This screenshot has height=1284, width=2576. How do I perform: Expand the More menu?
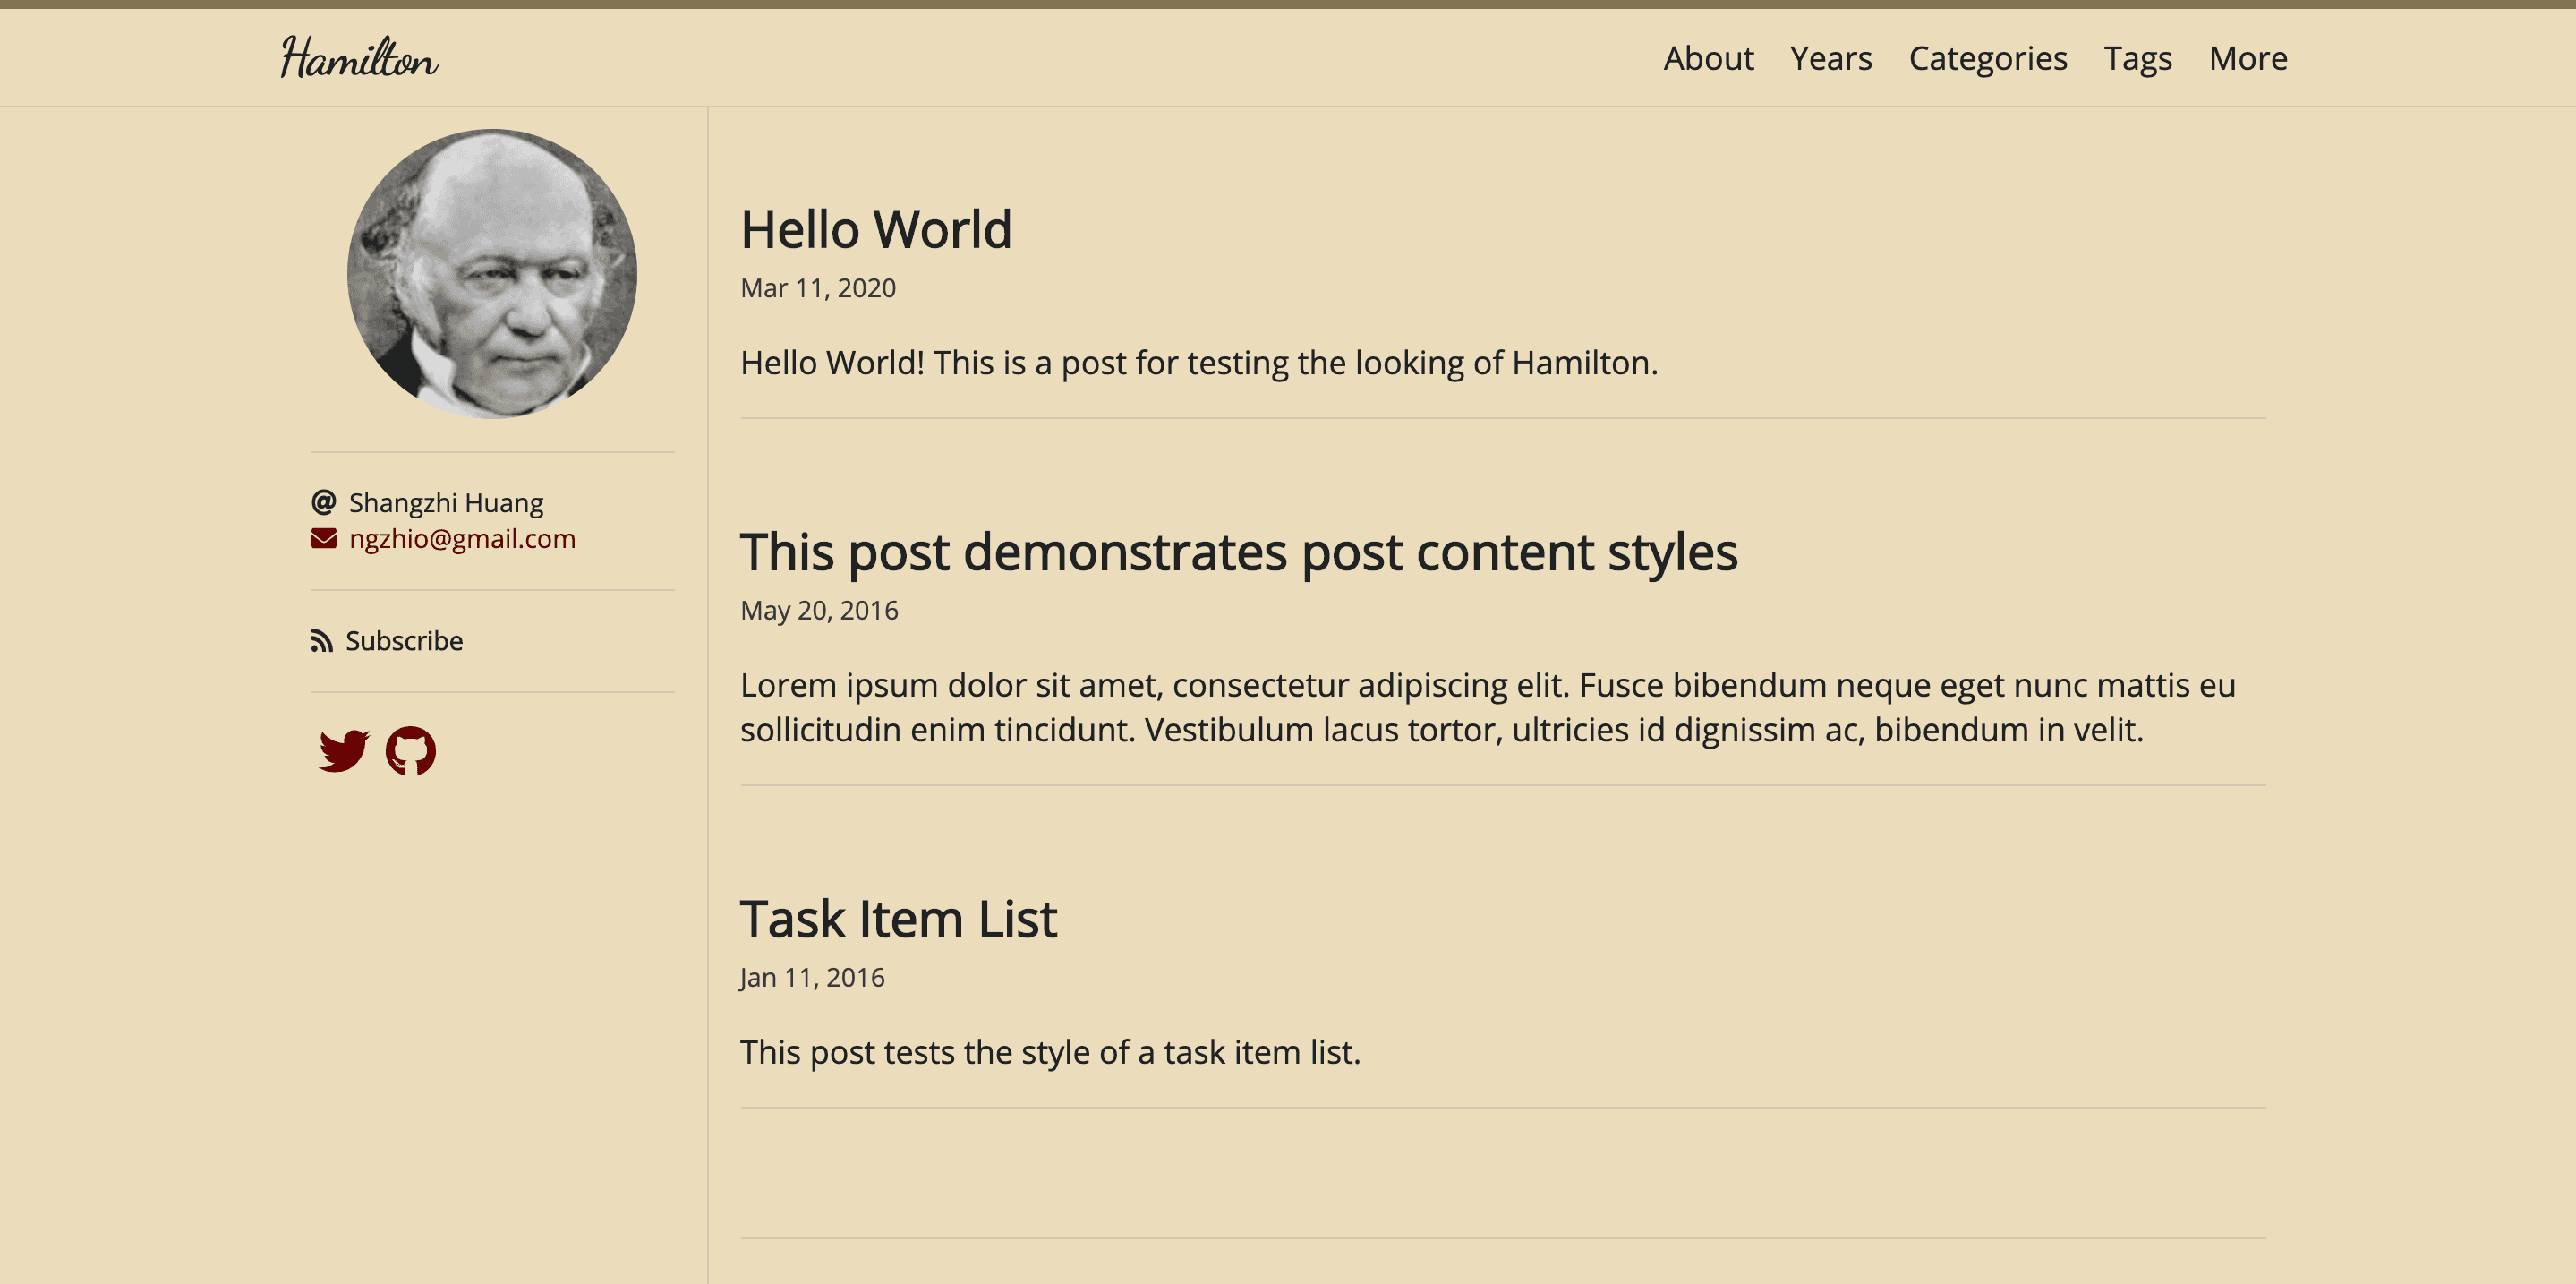pos(2247,58)
